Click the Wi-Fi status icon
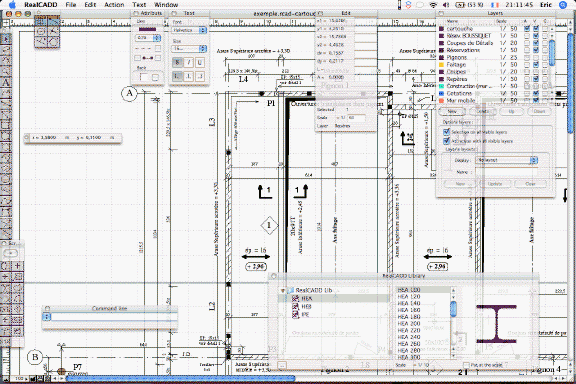Image resolution: width=576 pixels, height=384 pixels. [x=433, y=5]
